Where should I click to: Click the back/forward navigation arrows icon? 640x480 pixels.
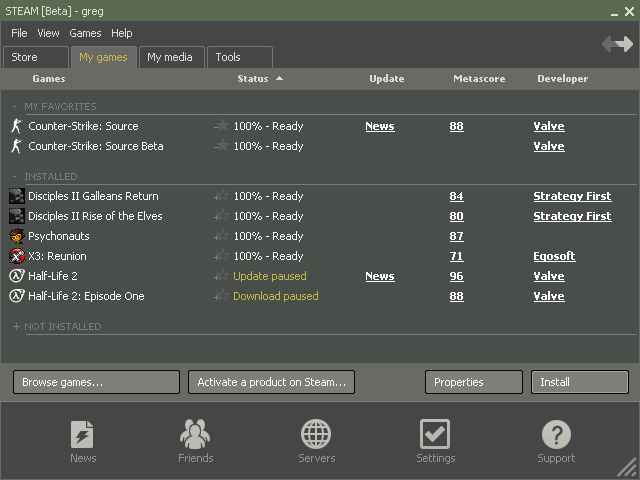click(618, 44)
